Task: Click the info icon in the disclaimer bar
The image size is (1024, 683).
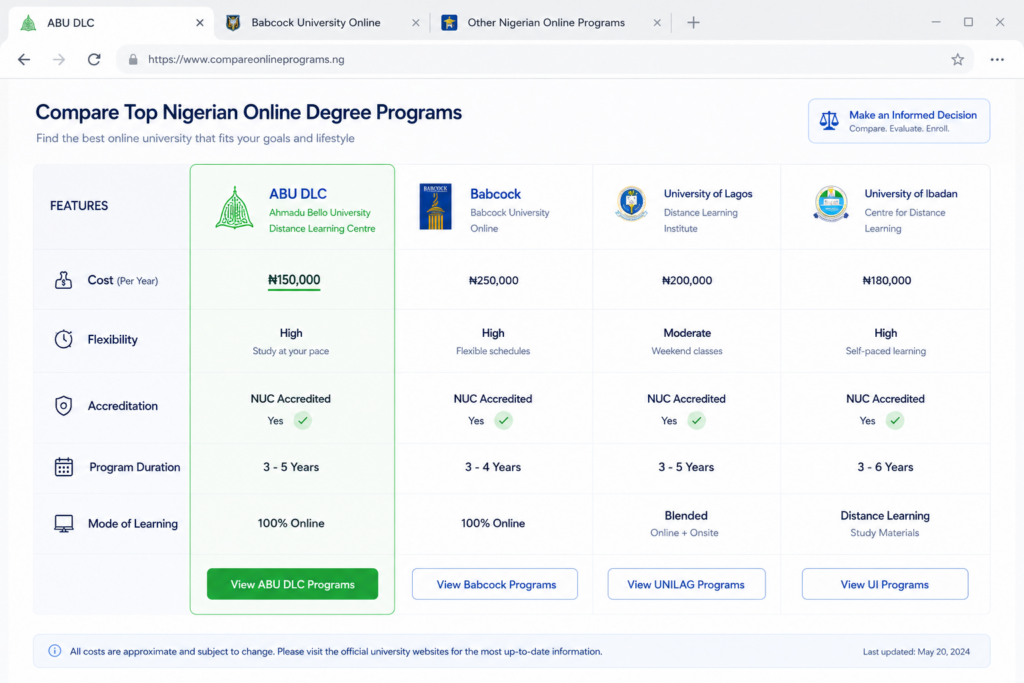Action: [55, 651]
